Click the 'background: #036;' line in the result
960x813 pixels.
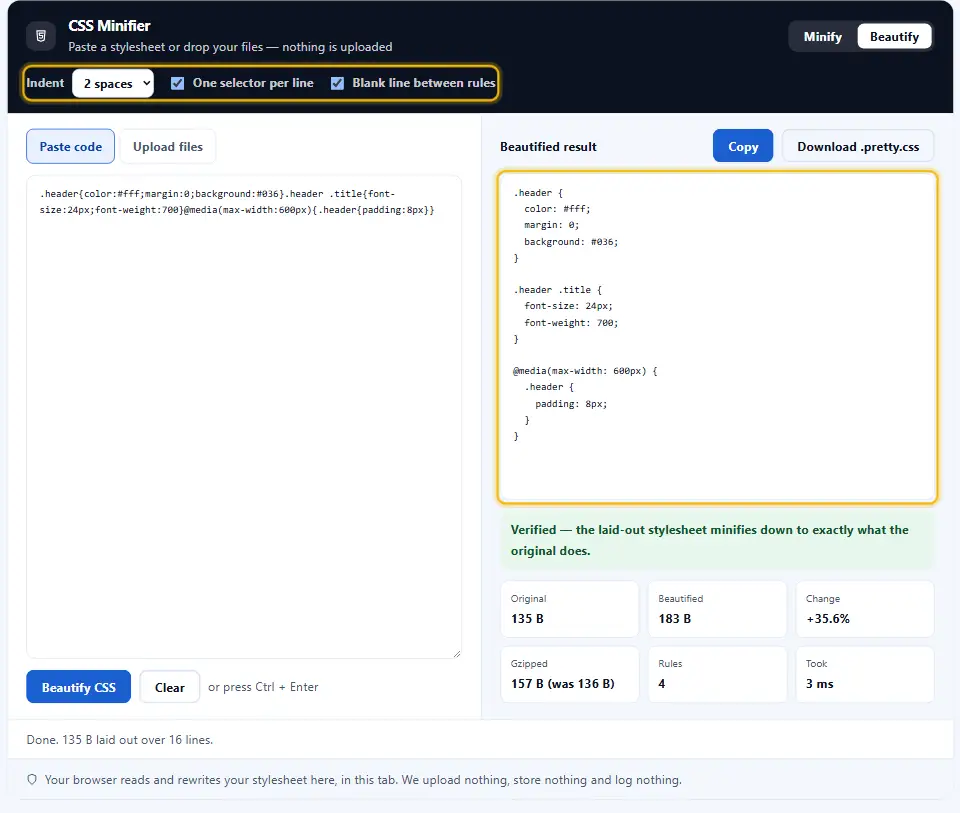(571, 242)
